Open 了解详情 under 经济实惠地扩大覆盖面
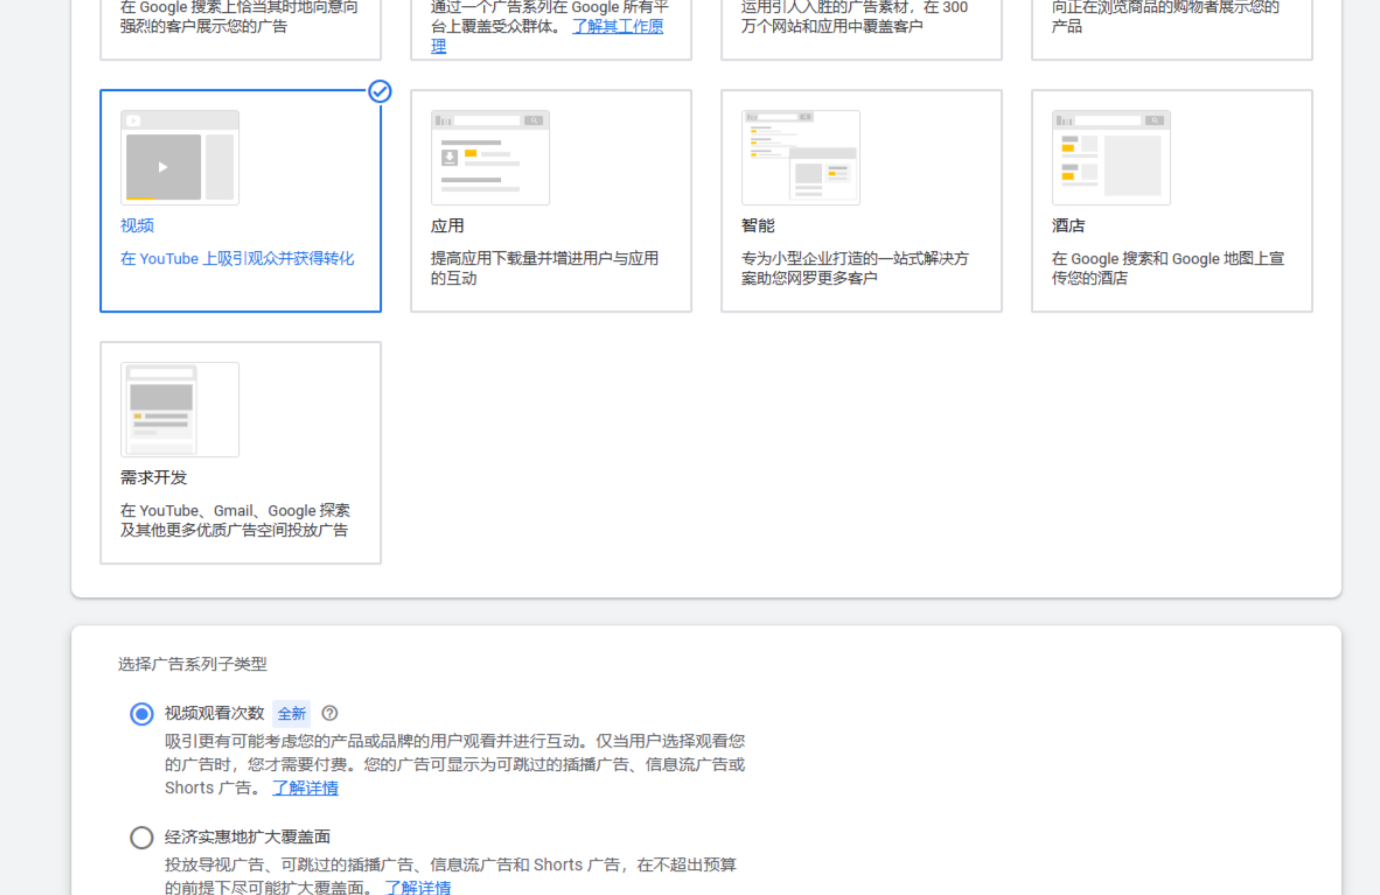The height and width of the screenshot is (895, 1380). tap(420, 887)
